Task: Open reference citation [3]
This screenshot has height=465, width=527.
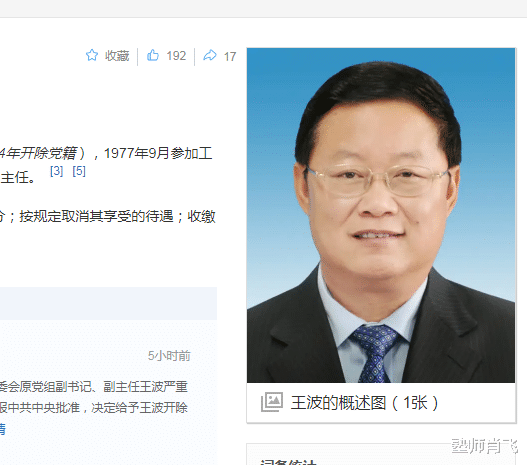Action: (56, 171)
